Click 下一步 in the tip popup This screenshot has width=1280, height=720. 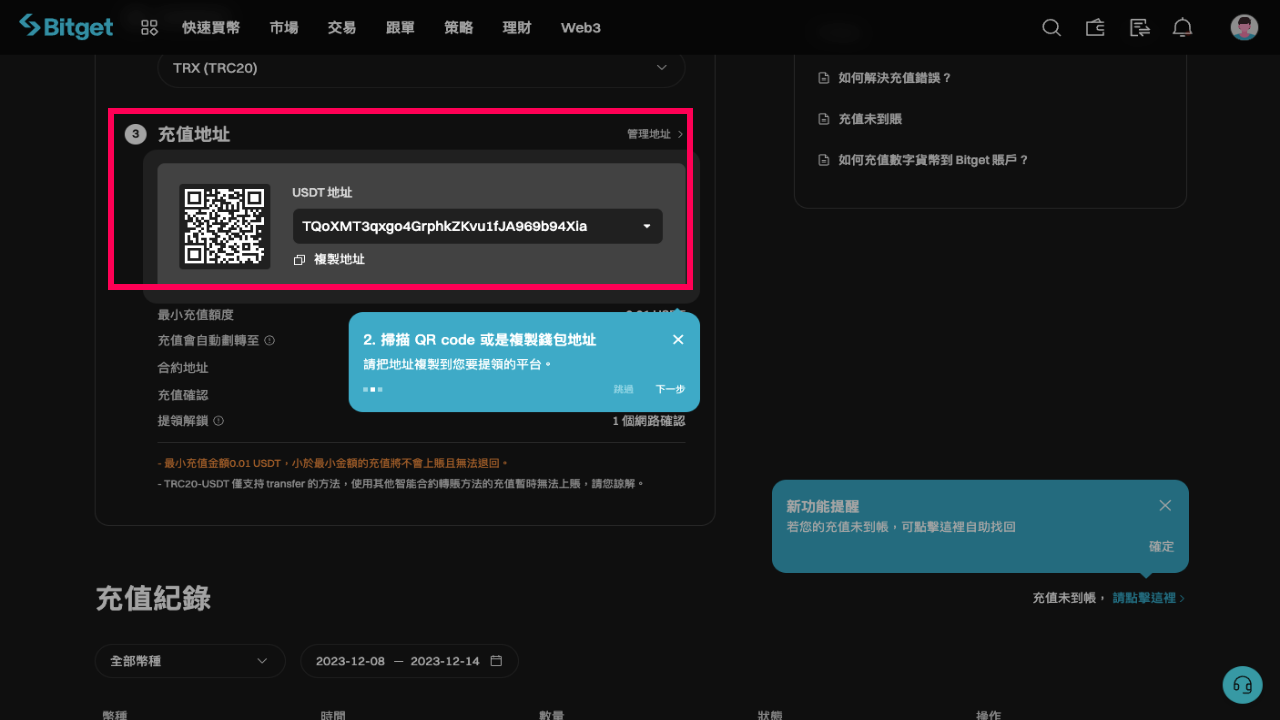pos(670,389)
